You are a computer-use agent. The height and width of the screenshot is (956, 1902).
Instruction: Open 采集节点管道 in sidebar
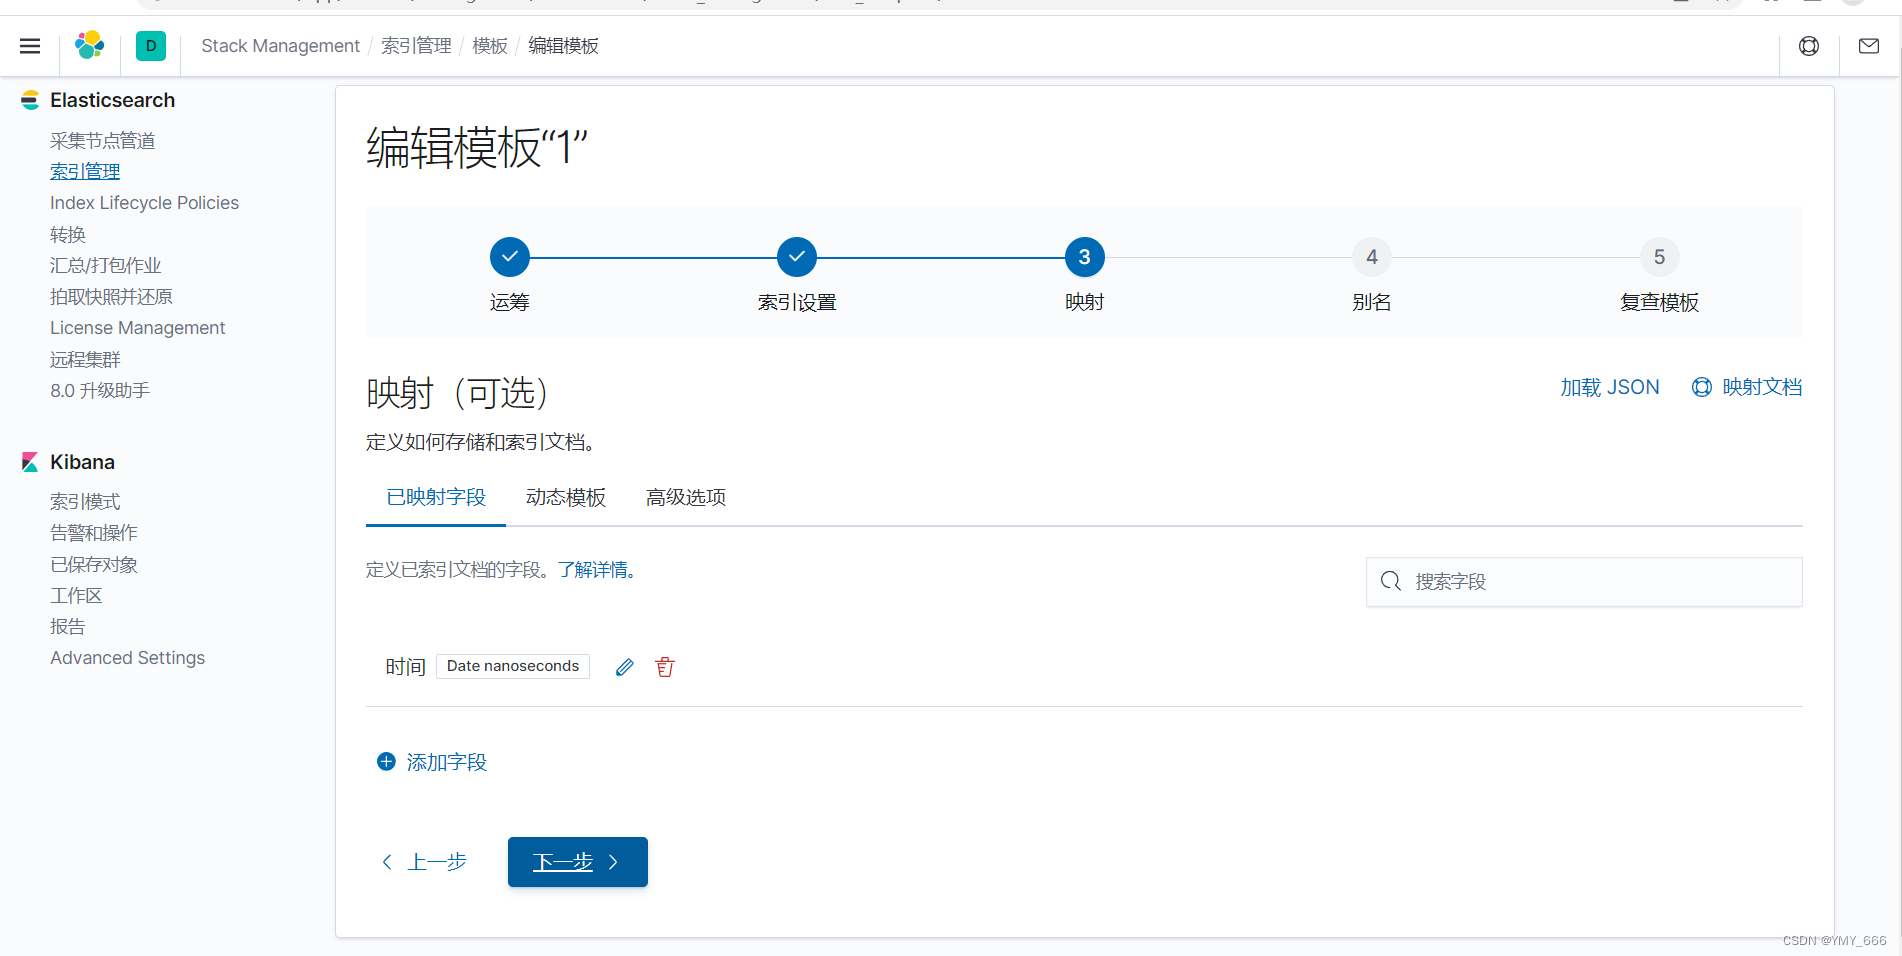pos(103,141)
